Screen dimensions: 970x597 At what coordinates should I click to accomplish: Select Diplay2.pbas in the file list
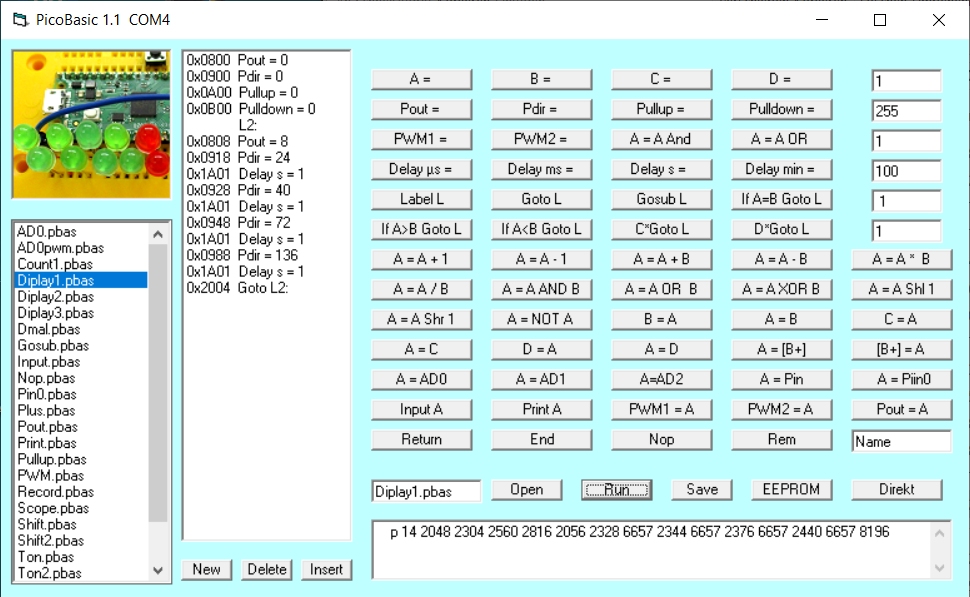point(56,297)
